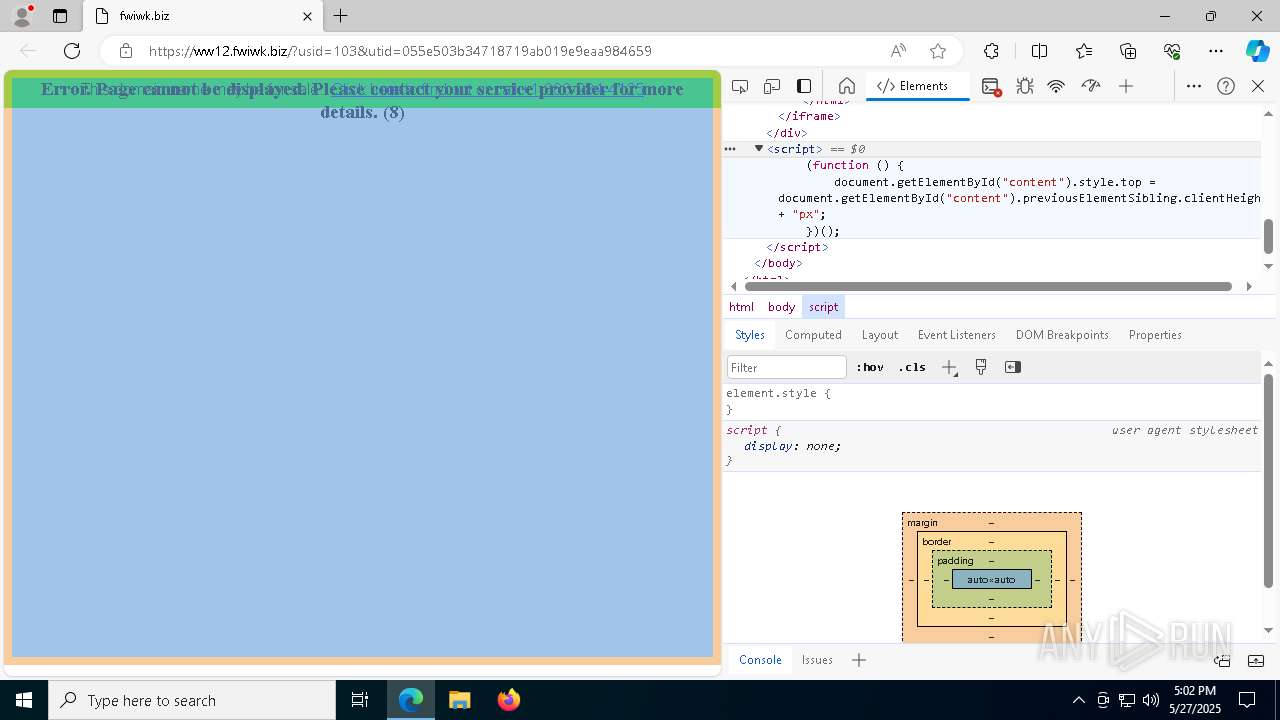Launch Firefox from the taskbar
The width and height of the screenshot is (1280, 720).
pos(508,700)
